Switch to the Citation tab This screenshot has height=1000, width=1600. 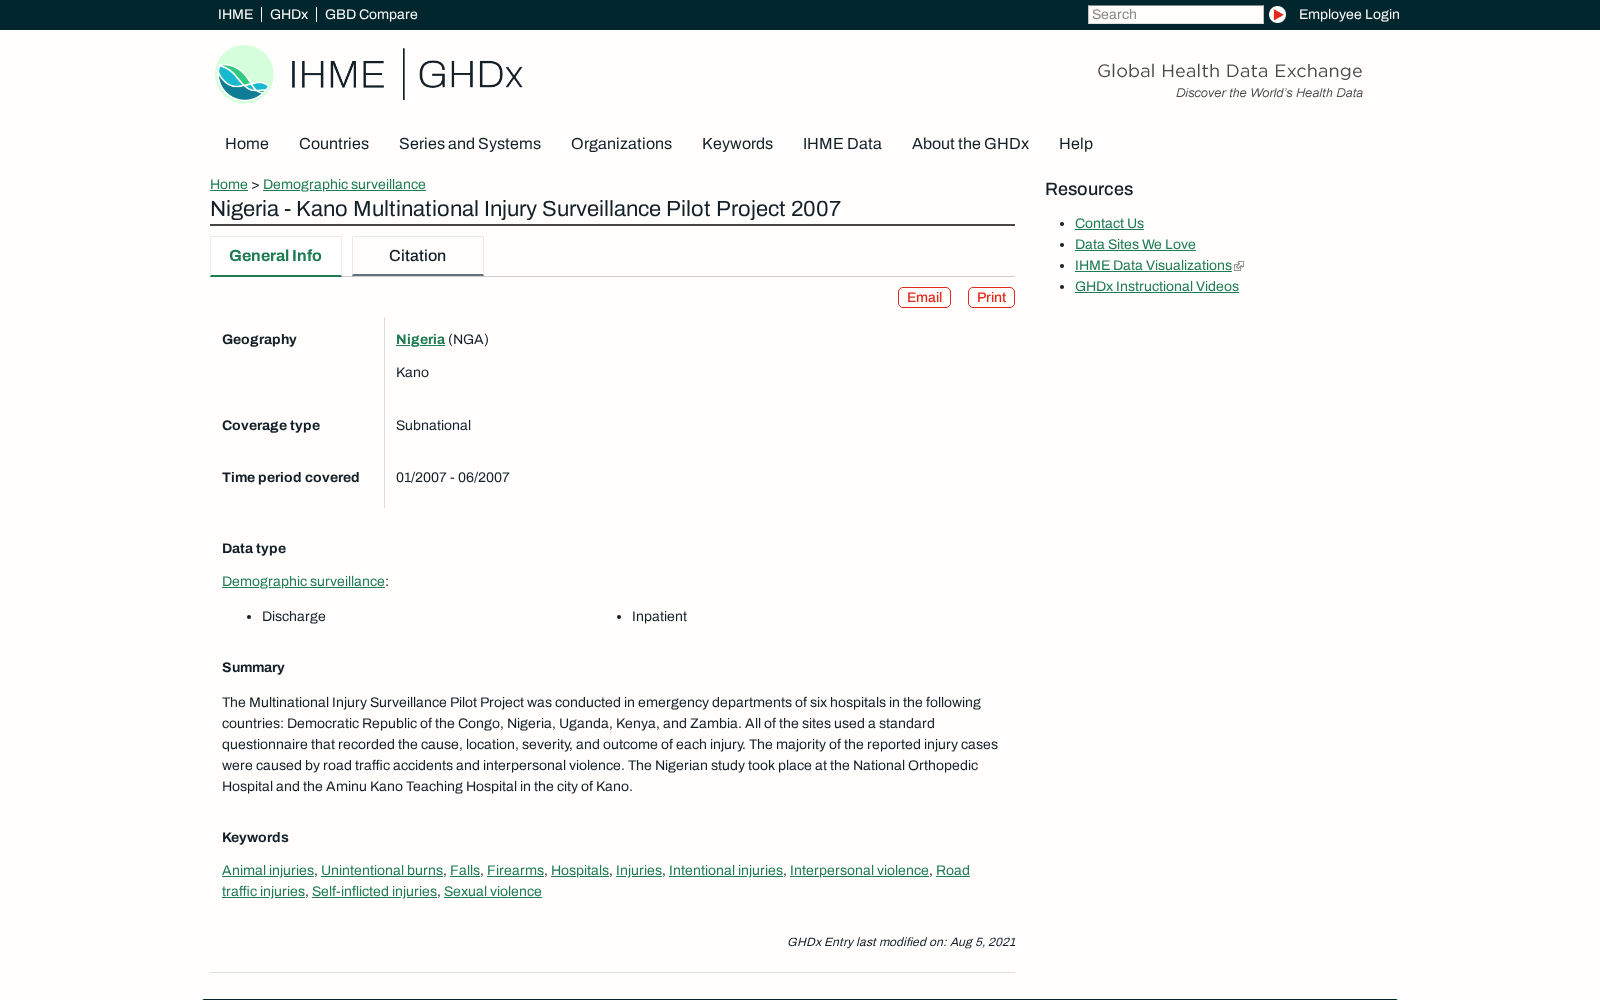418,256
